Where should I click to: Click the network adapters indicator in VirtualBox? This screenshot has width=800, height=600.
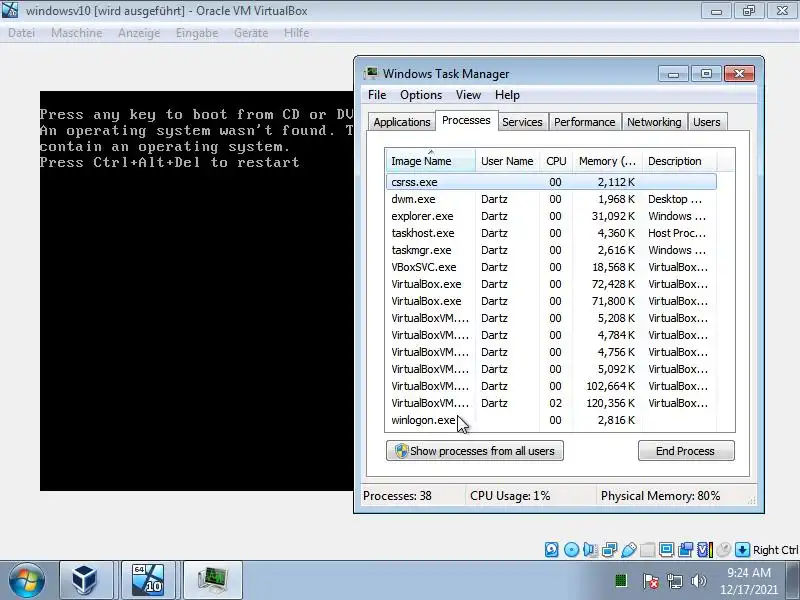click(609, 549)
